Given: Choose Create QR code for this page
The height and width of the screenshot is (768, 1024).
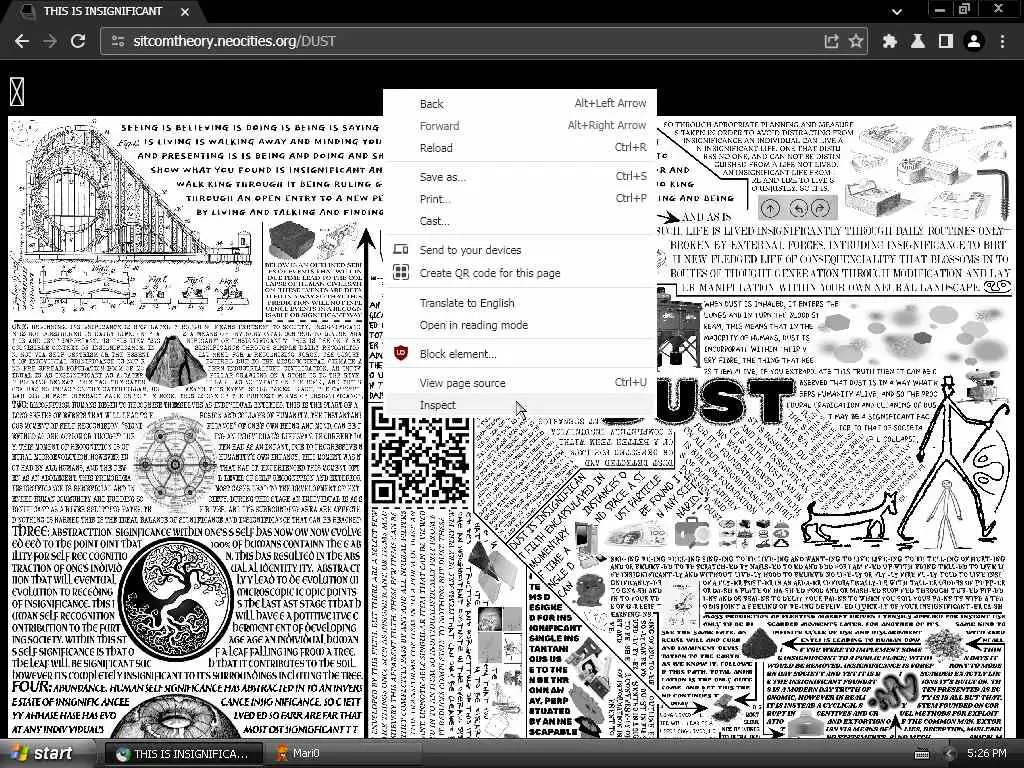Looking at the screenshot, I should [x=520, y=272].
